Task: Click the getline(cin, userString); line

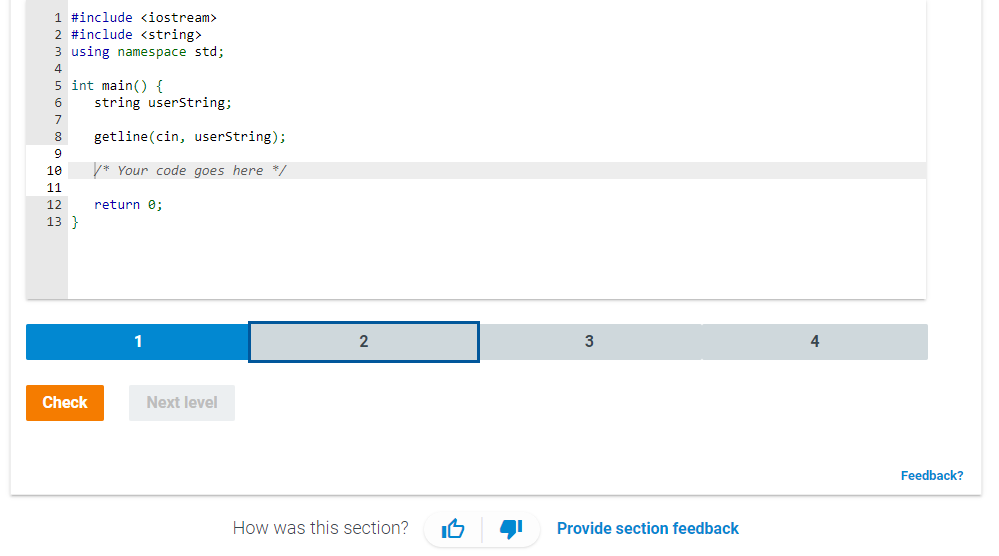Action: coord(497,136)
